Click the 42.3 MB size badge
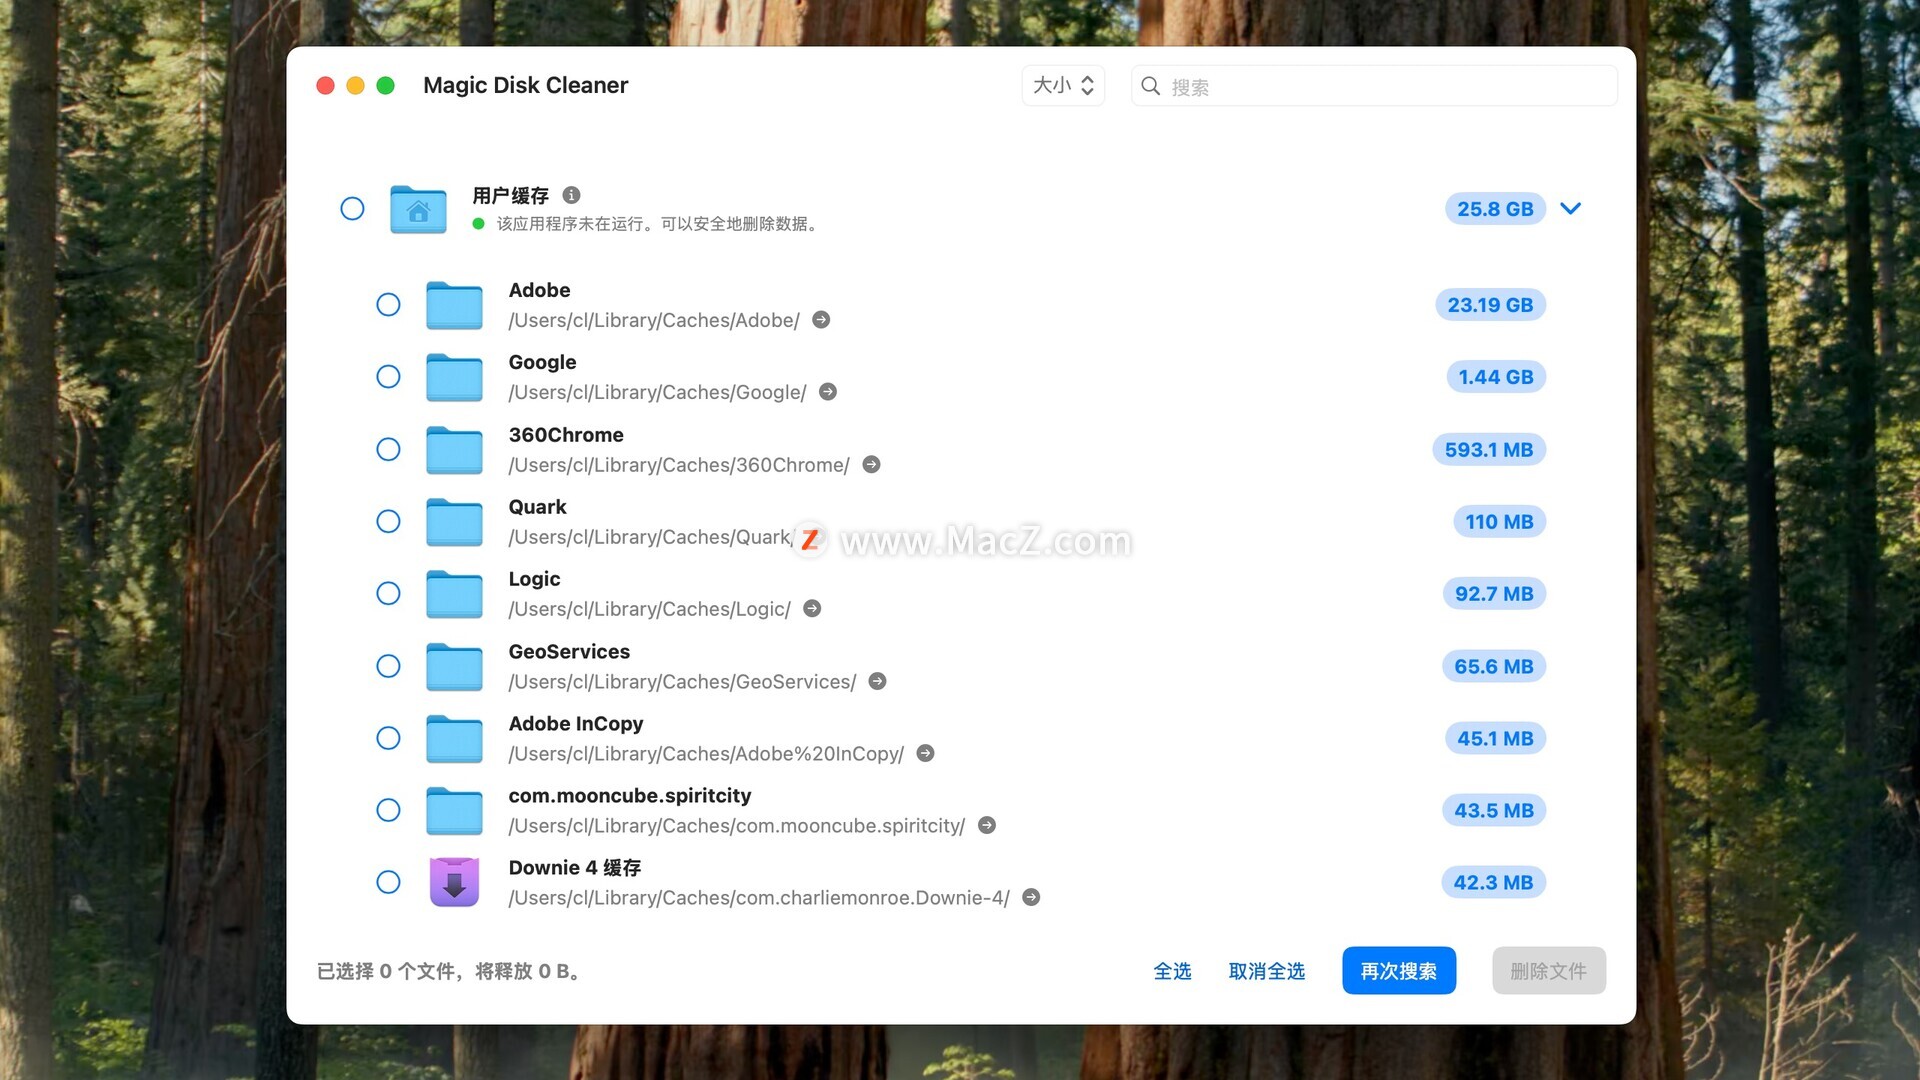Screen dimensions: 1920x1080 pos(1493,882)
